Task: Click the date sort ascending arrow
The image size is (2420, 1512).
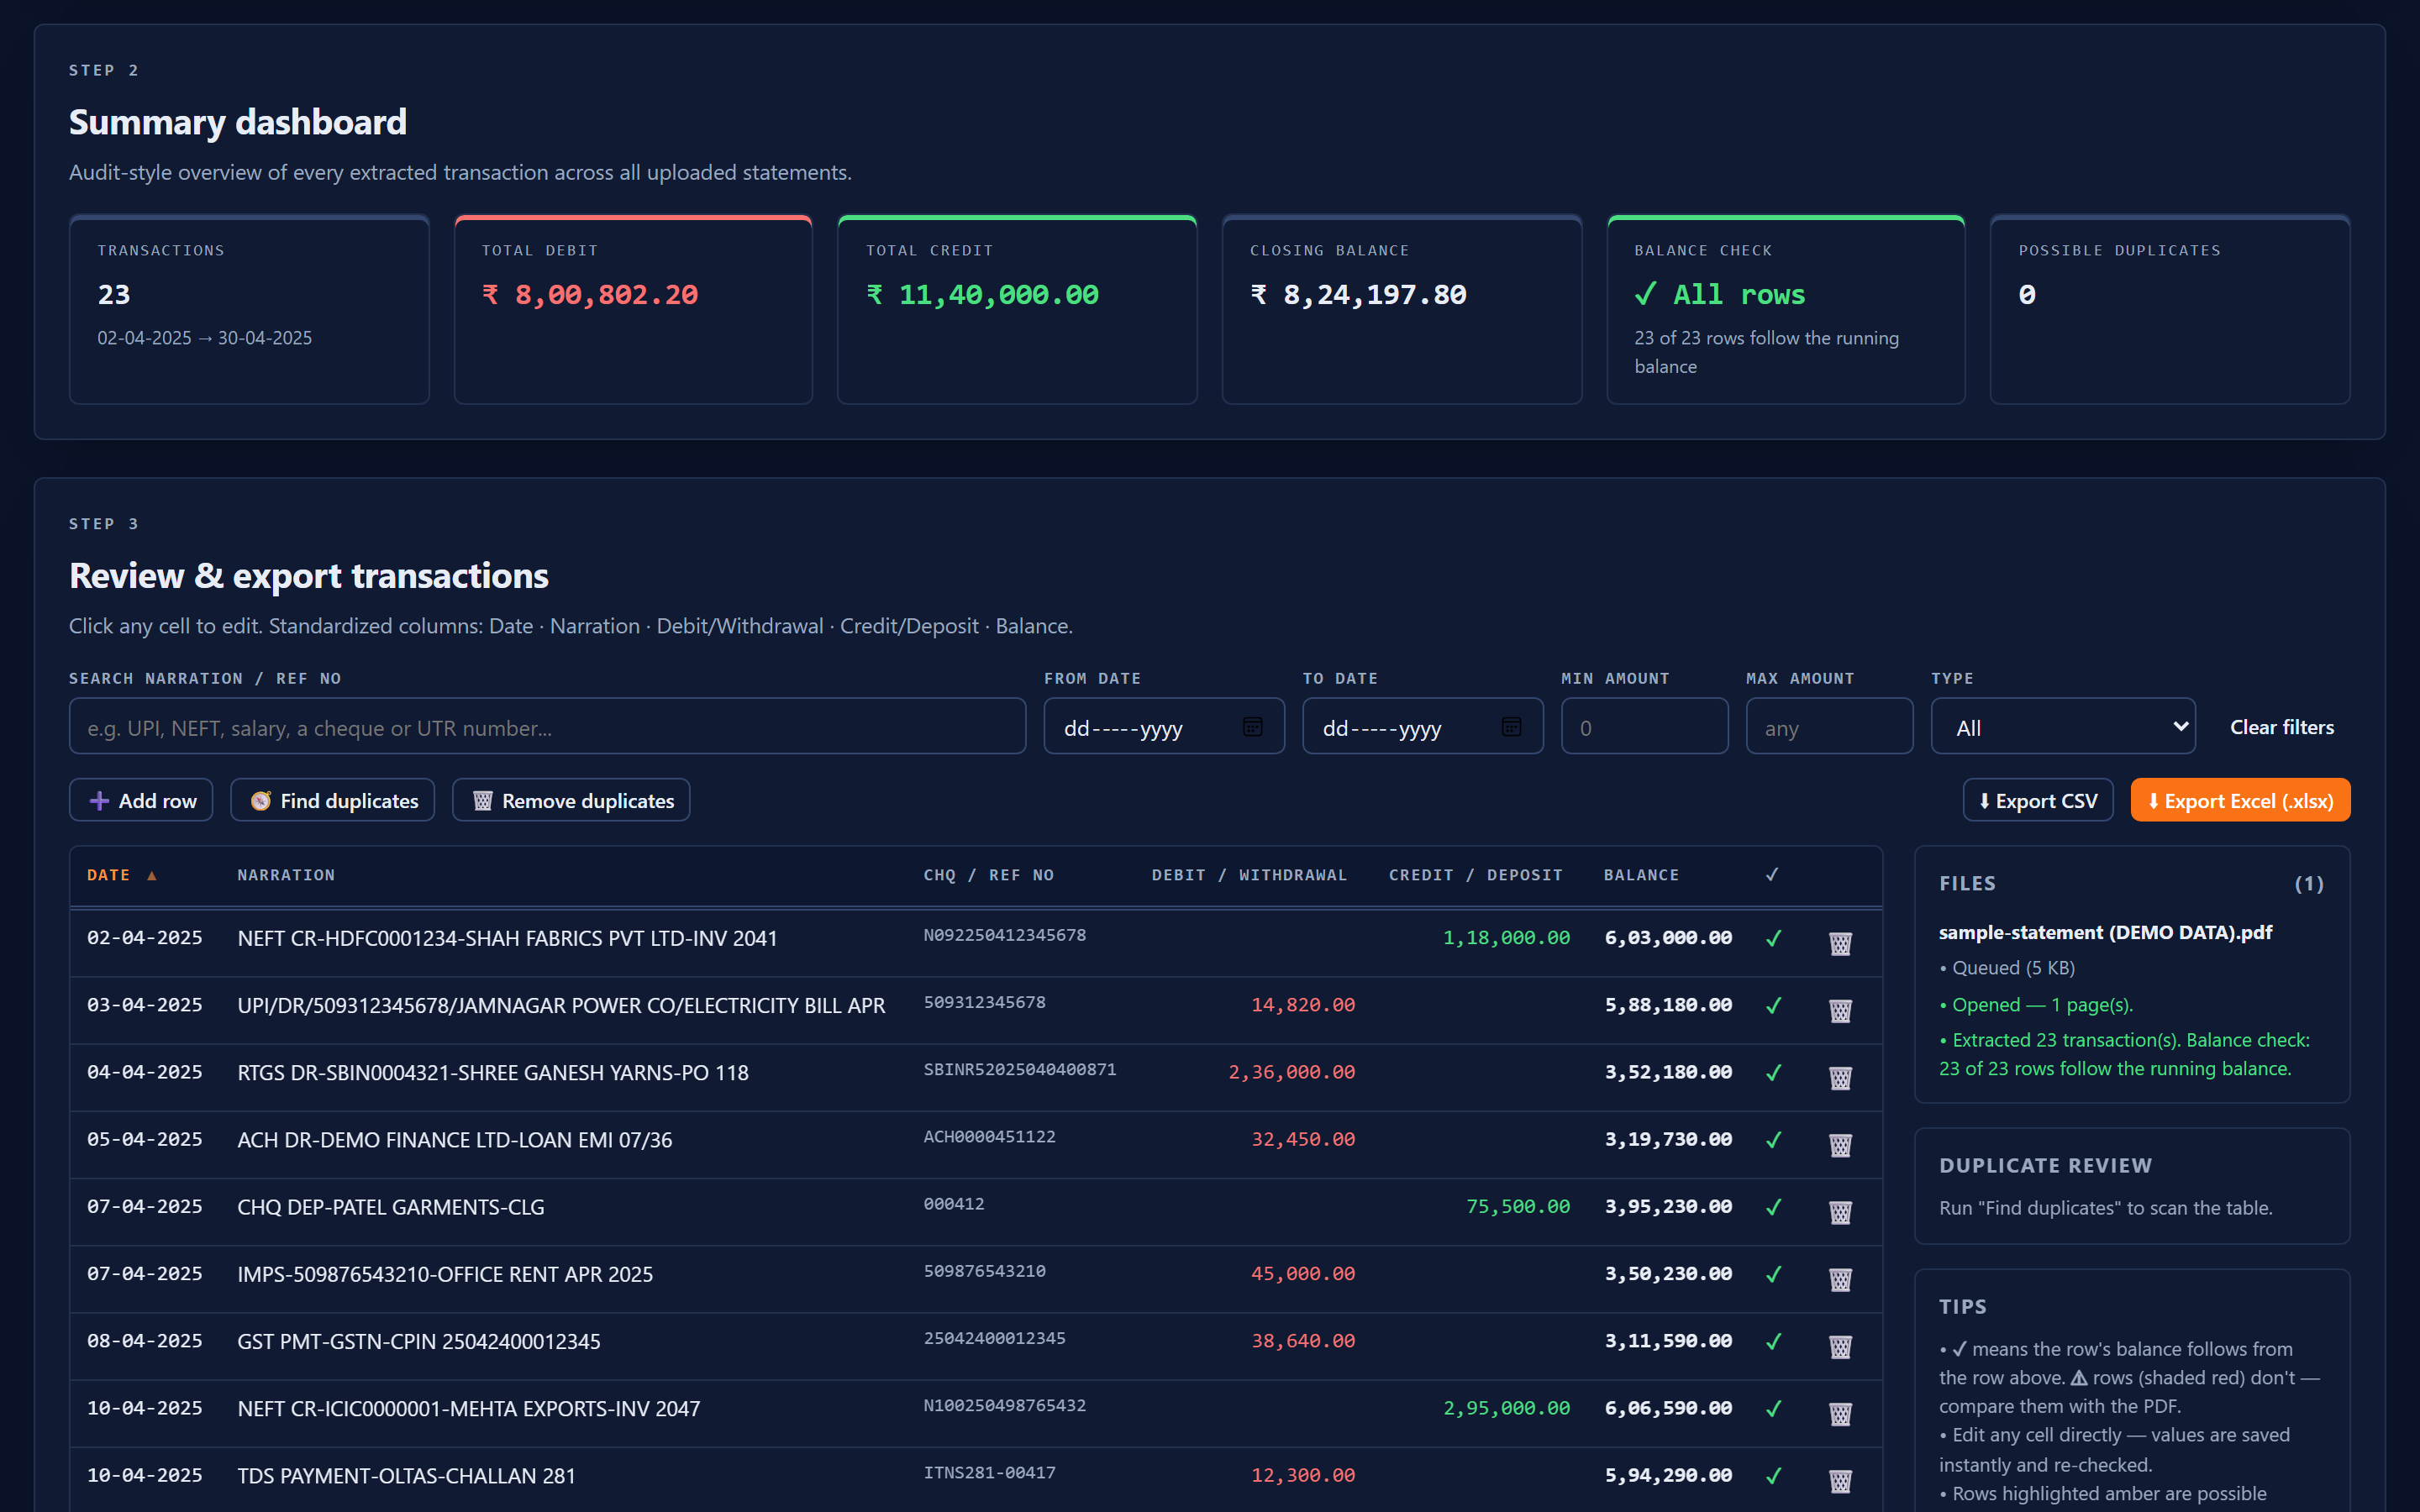Action: pyautogui.click(x=152, y=876)
